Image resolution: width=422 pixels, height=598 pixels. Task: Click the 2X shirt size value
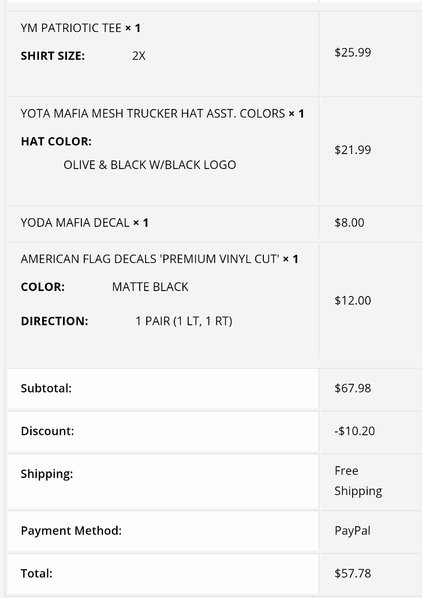click(x=139, y=56)
